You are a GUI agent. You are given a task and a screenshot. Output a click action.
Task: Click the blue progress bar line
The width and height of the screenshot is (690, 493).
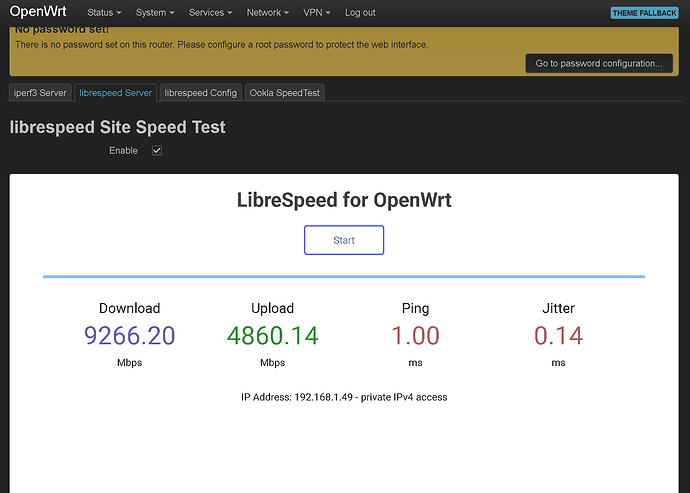344,276
